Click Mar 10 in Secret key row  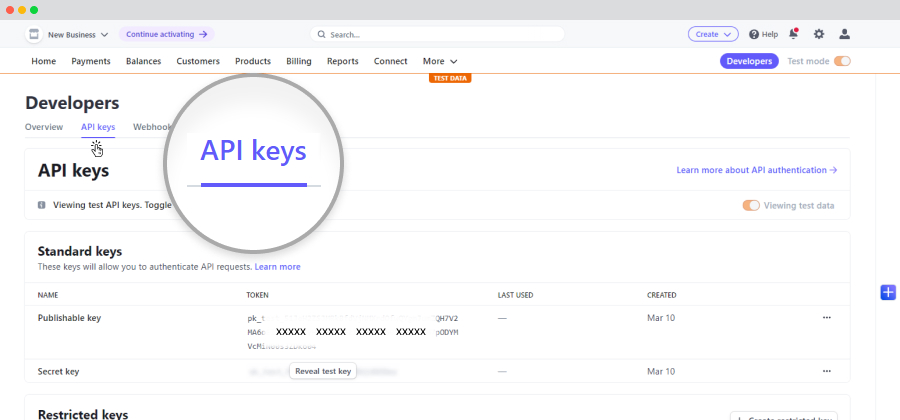pyautogui.click(x=661, y=371)
